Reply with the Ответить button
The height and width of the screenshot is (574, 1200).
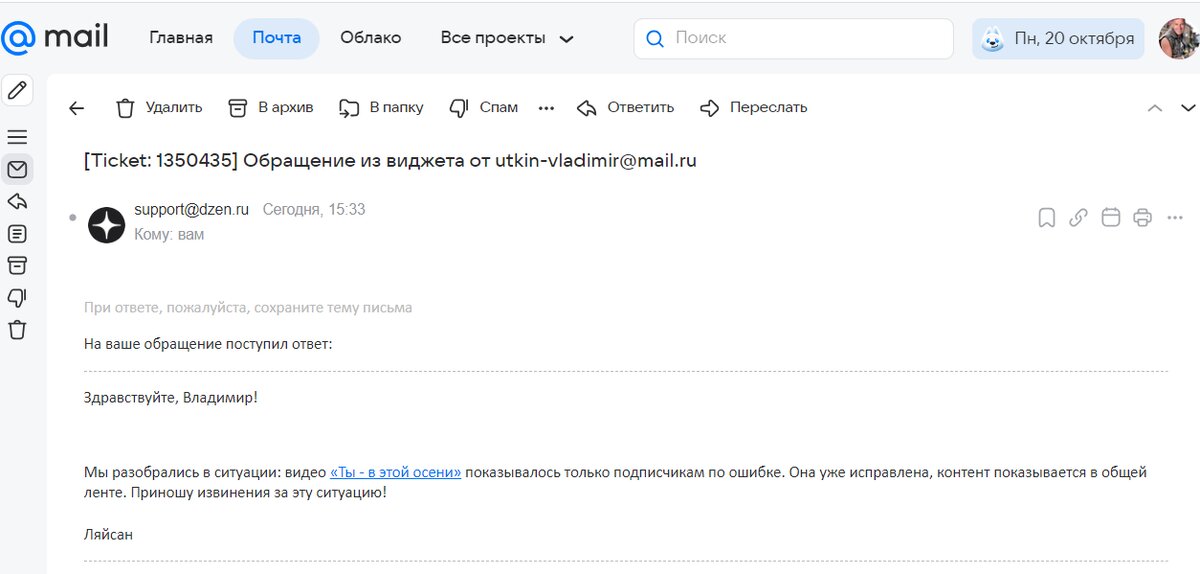[626, 107]
